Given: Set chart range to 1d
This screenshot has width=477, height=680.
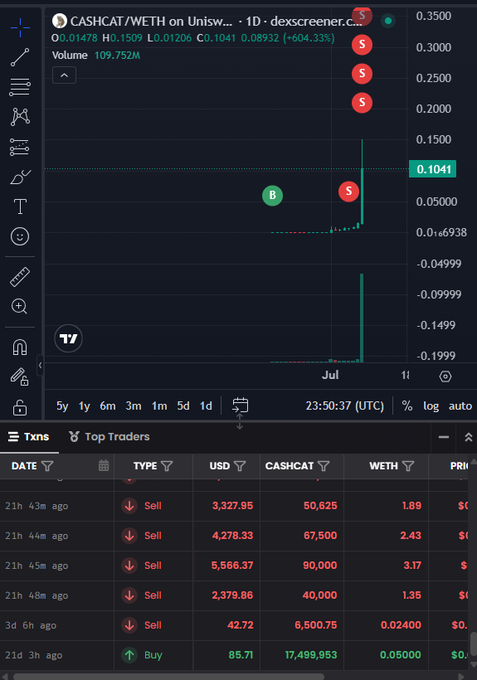Looking at the screenshot, I should (x=206, y=406).
